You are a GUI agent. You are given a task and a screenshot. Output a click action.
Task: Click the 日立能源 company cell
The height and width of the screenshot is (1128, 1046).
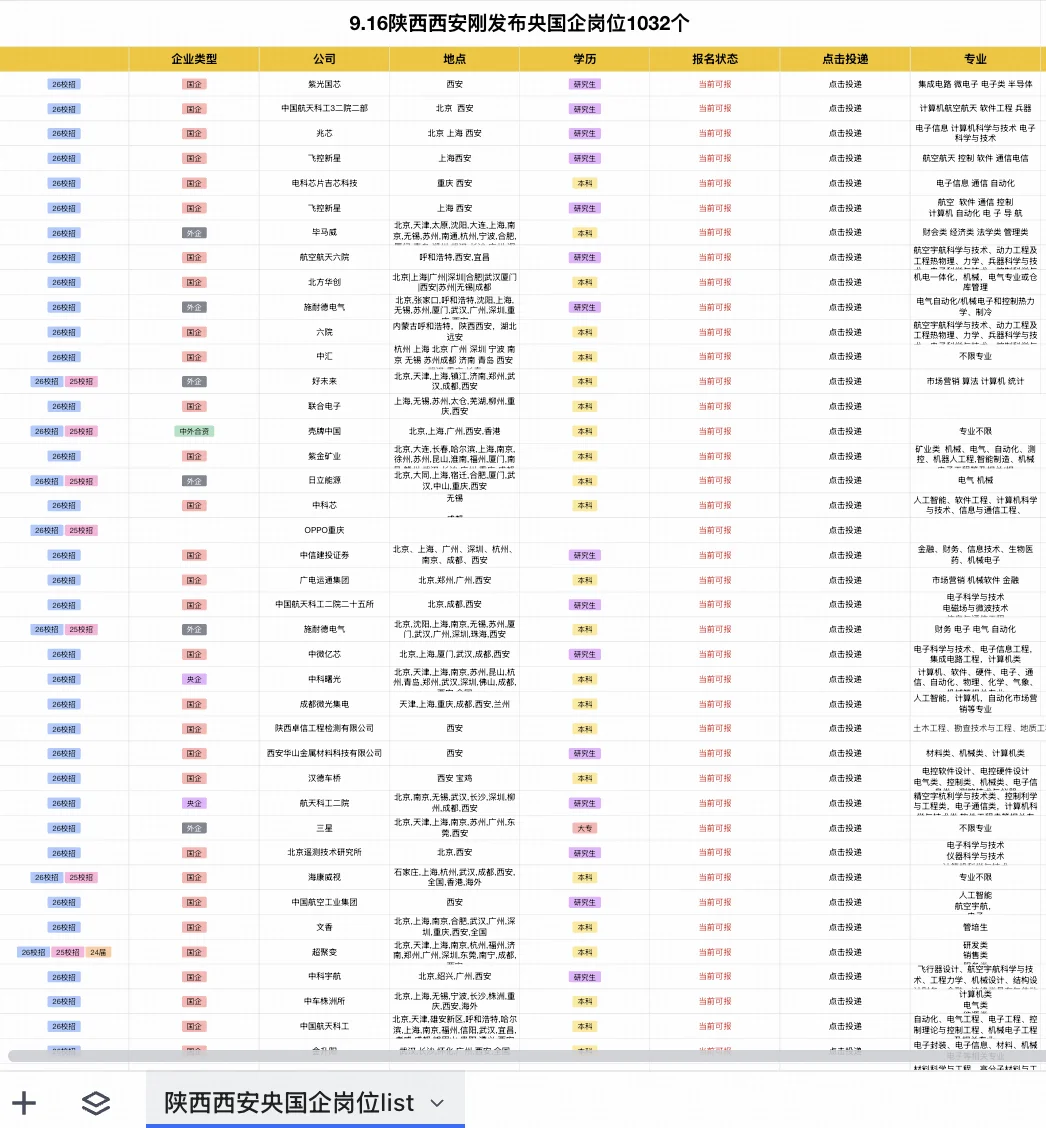[x=324, y=481]
